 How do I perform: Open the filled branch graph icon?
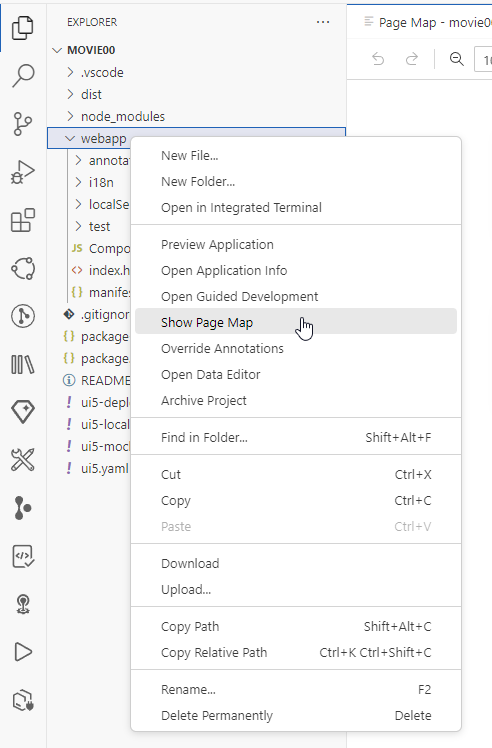22,508
